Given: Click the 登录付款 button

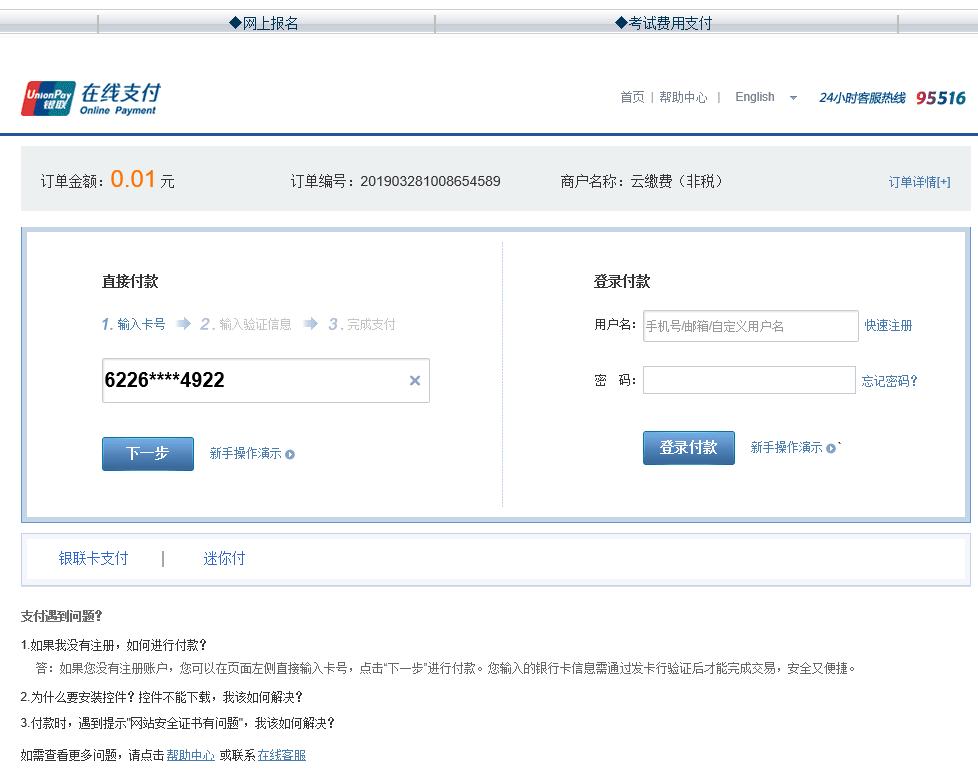Looking at the screenshot, I should pyautogui.click(x=688, y=448).
